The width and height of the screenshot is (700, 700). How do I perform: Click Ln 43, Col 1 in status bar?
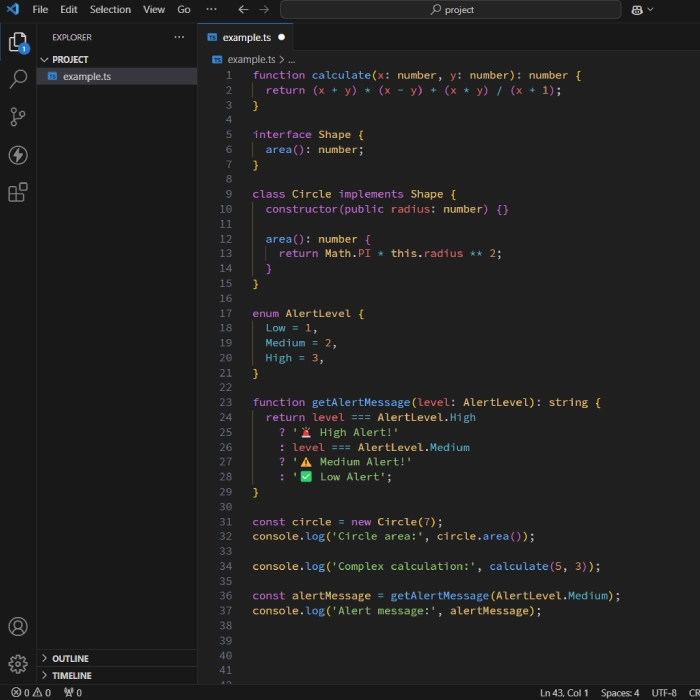coord(564,693)
